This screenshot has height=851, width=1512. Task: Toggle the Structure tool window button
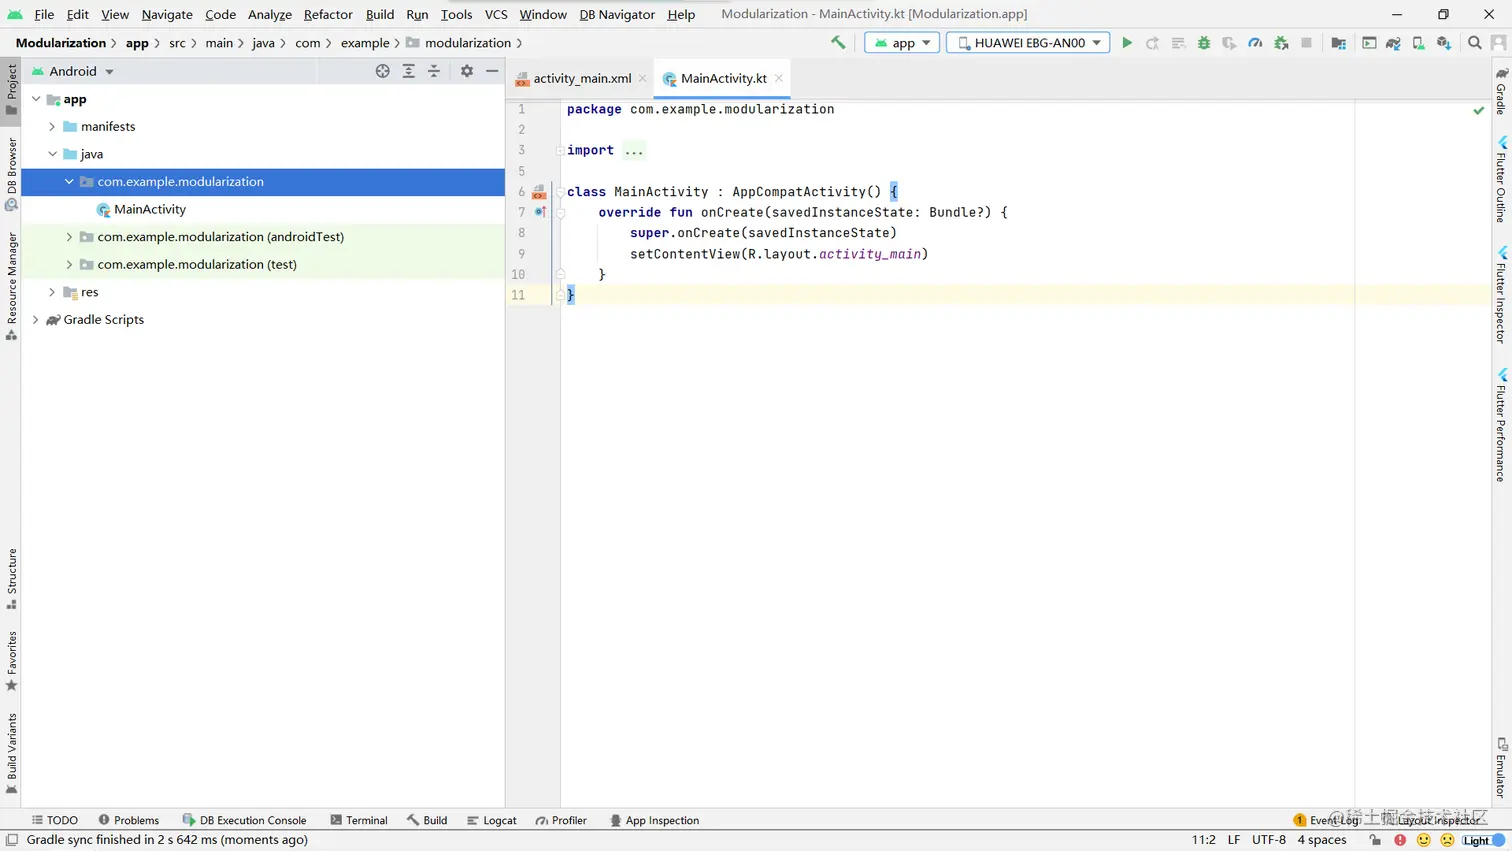click(x=11, y=579)
